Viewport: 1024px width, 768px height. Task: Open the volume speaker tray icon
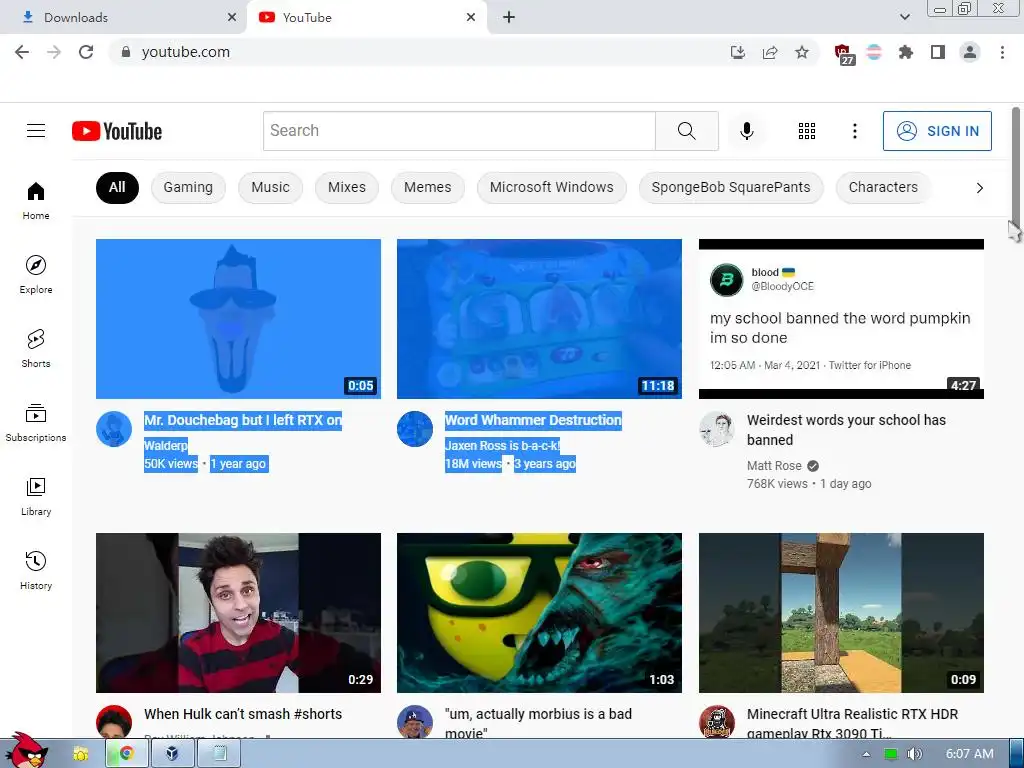(914, 754)
